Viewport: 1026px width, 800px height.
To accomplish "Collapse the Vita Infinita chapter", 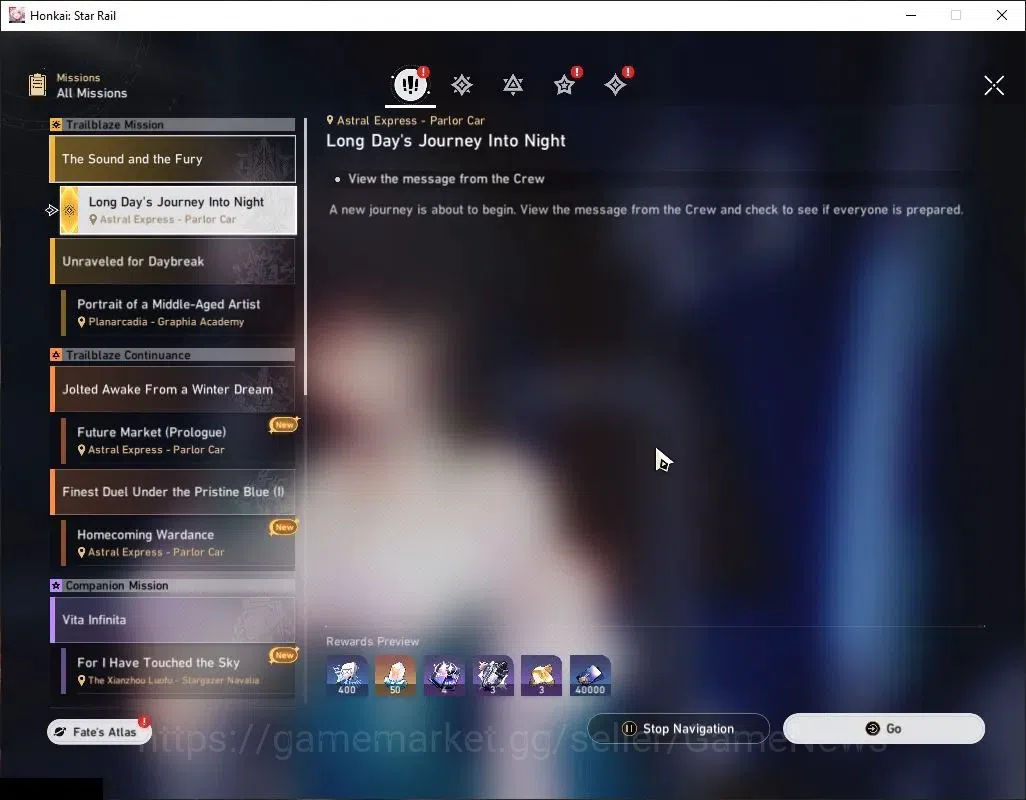I will pyautogui.click(x=173, y=619).
